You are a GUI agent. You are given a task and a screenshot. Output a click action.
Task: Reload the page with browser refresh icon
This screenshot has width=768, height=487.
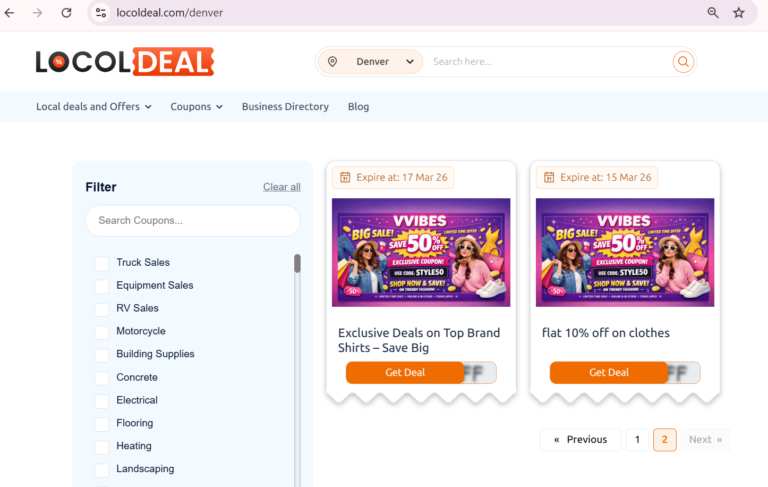coord(66,13)
